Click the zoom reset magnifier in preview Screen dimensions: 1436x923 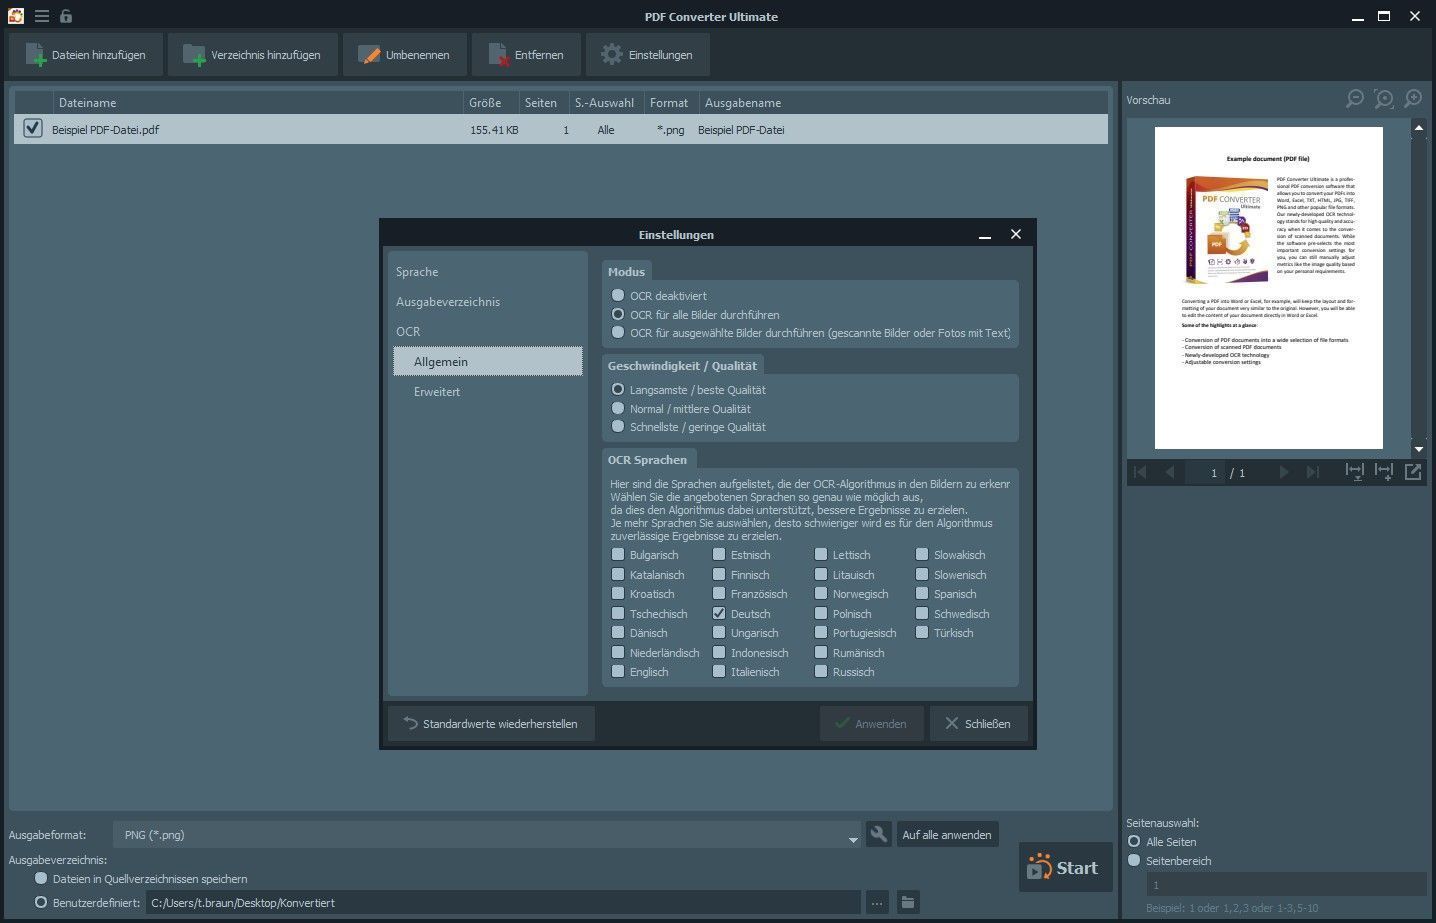pos(1384,98)
